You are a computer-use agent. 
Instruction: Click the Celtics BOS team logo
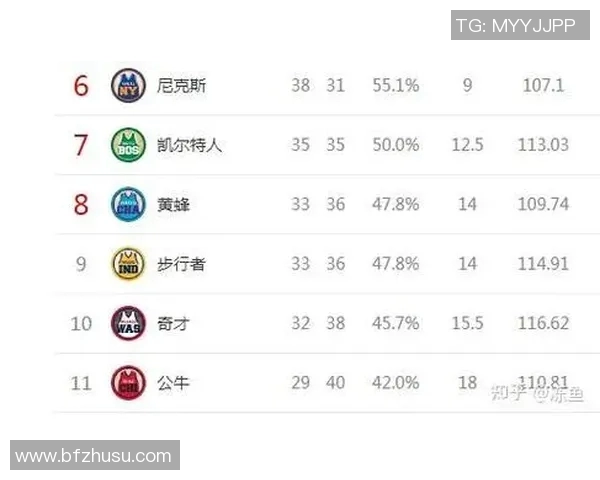127,145
